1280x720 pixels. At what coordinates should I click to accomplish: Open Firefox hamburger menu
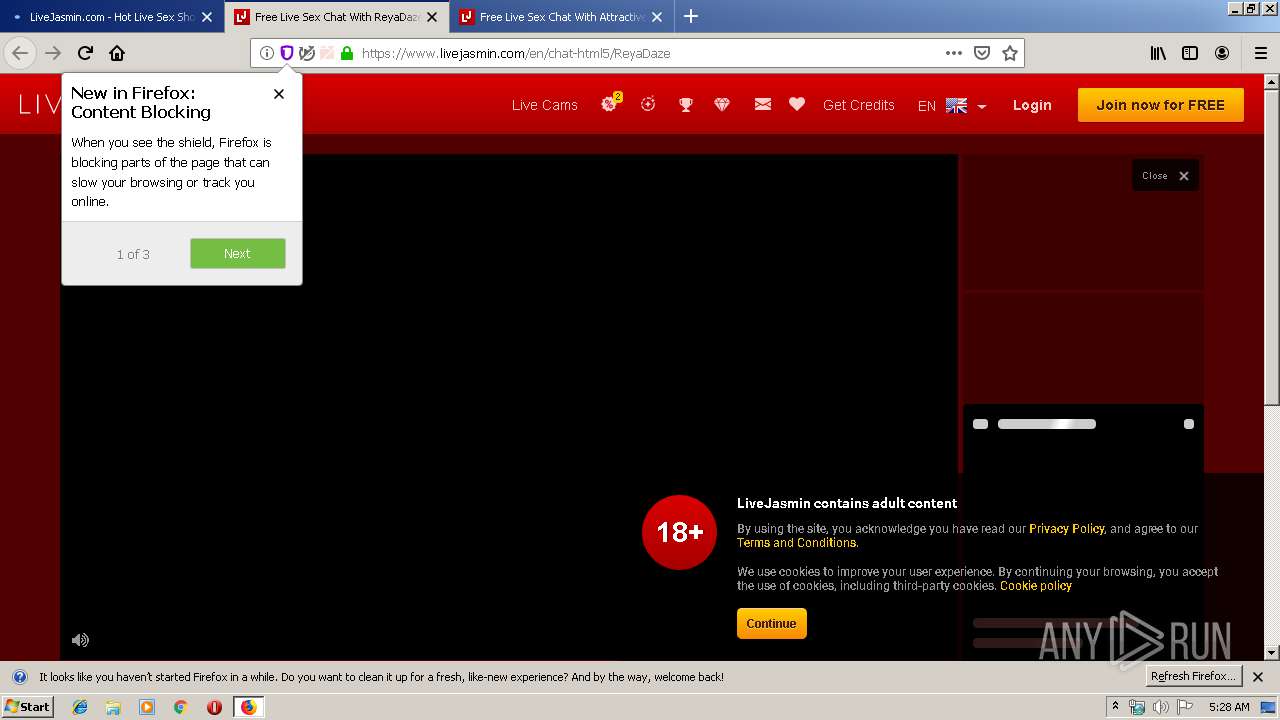click(x=1260, y=53)
